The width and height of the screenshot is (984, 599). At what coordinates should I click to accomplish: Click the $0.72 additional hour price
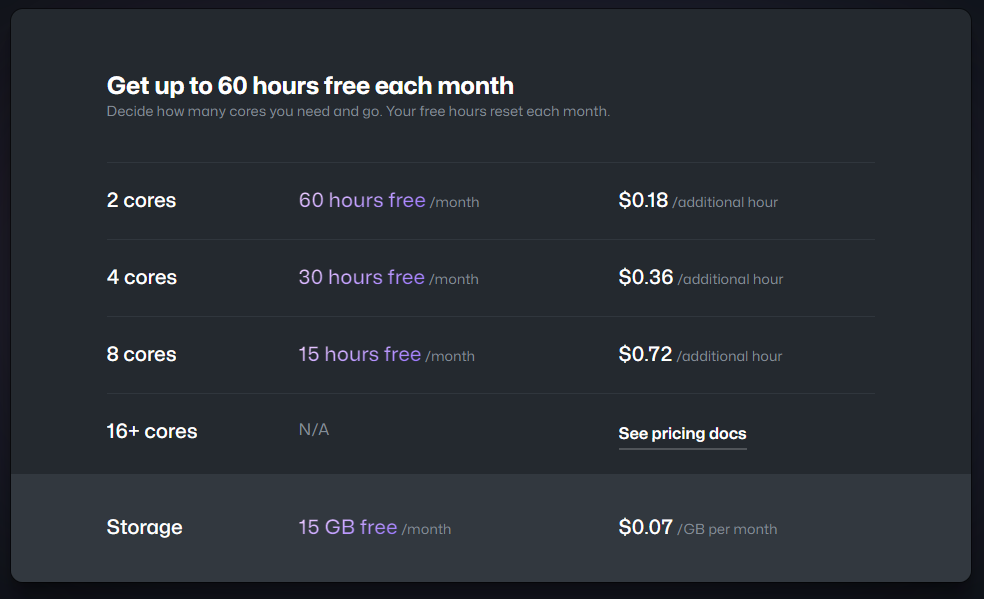point(645,354)
